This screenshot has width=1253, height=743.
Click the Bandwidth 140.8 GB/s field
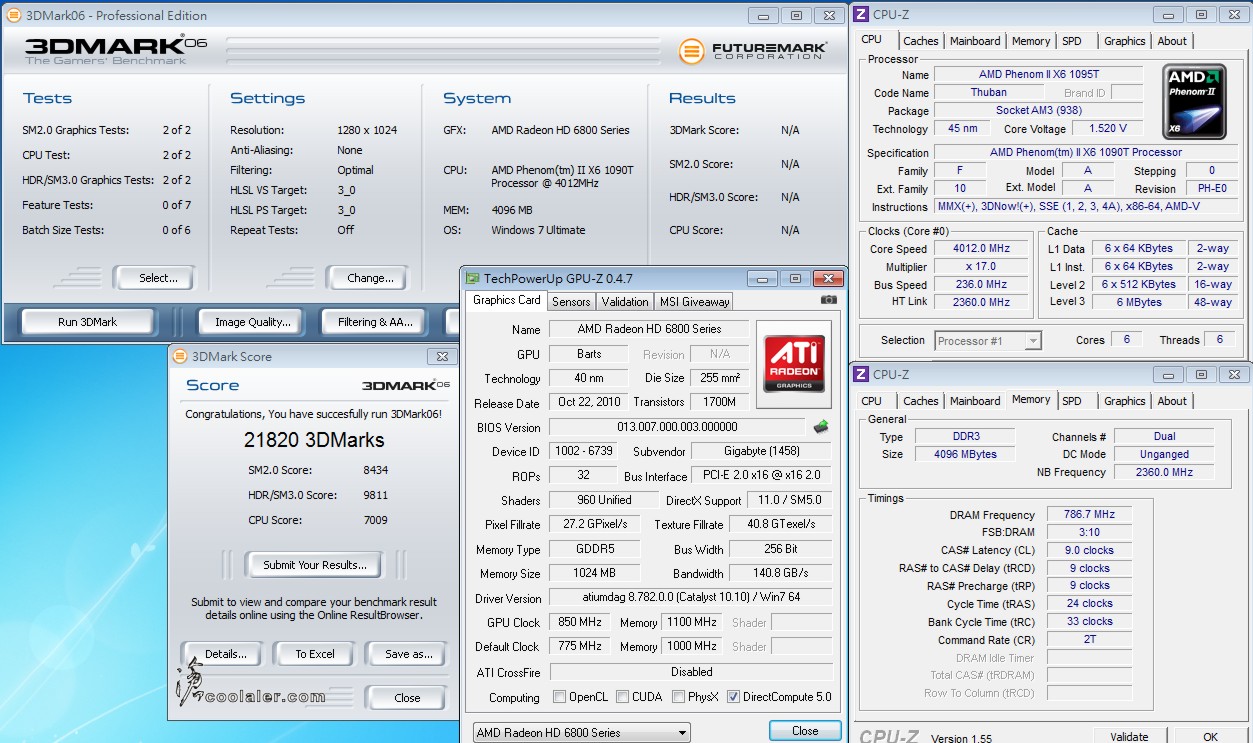click(781, 574)
